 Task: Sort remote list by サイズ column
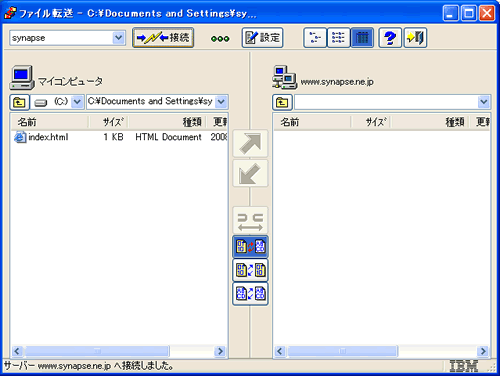coord(371,122)
